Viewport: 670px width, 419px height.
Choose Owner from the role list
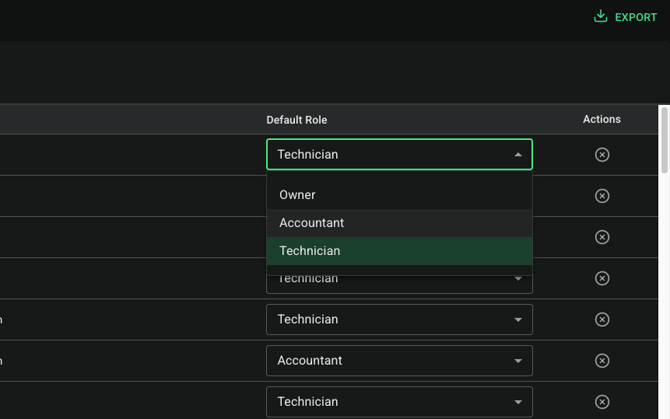(x=399, y=195)
